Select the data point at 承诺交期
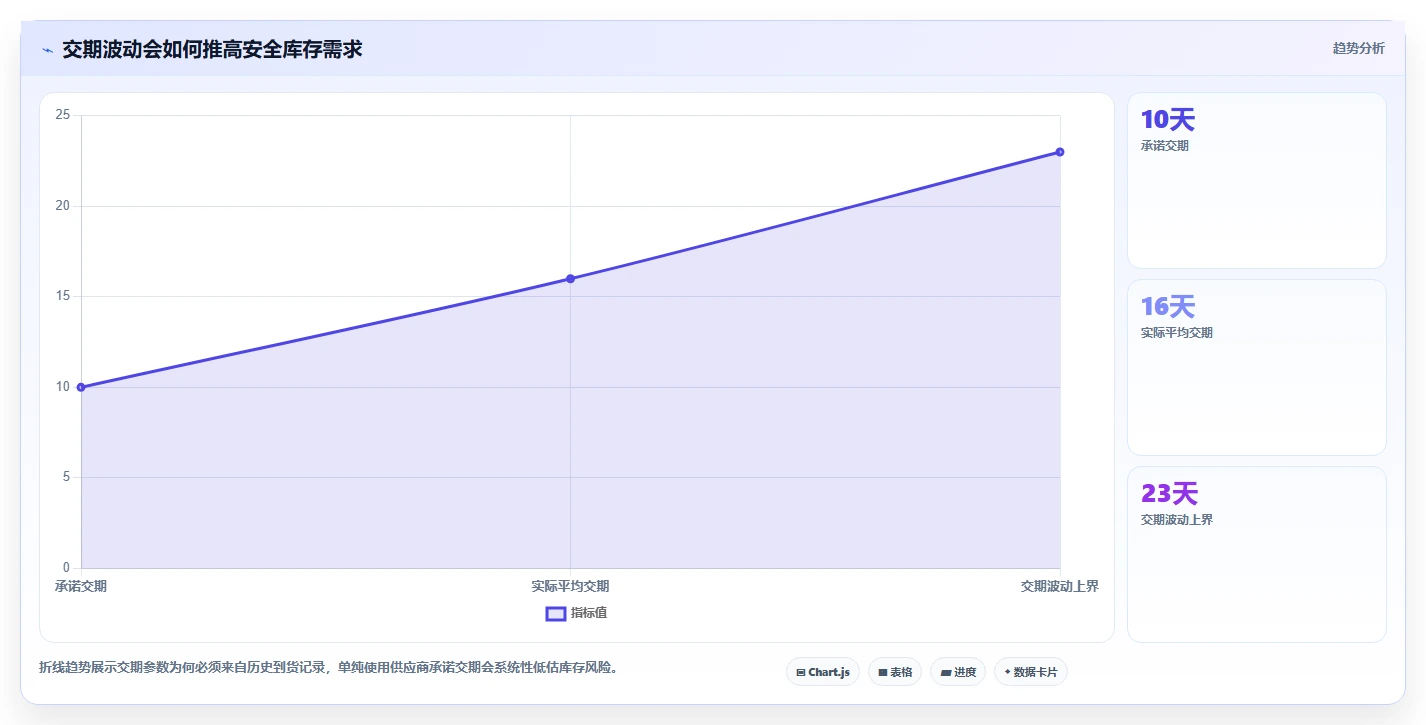 [81, 387]
